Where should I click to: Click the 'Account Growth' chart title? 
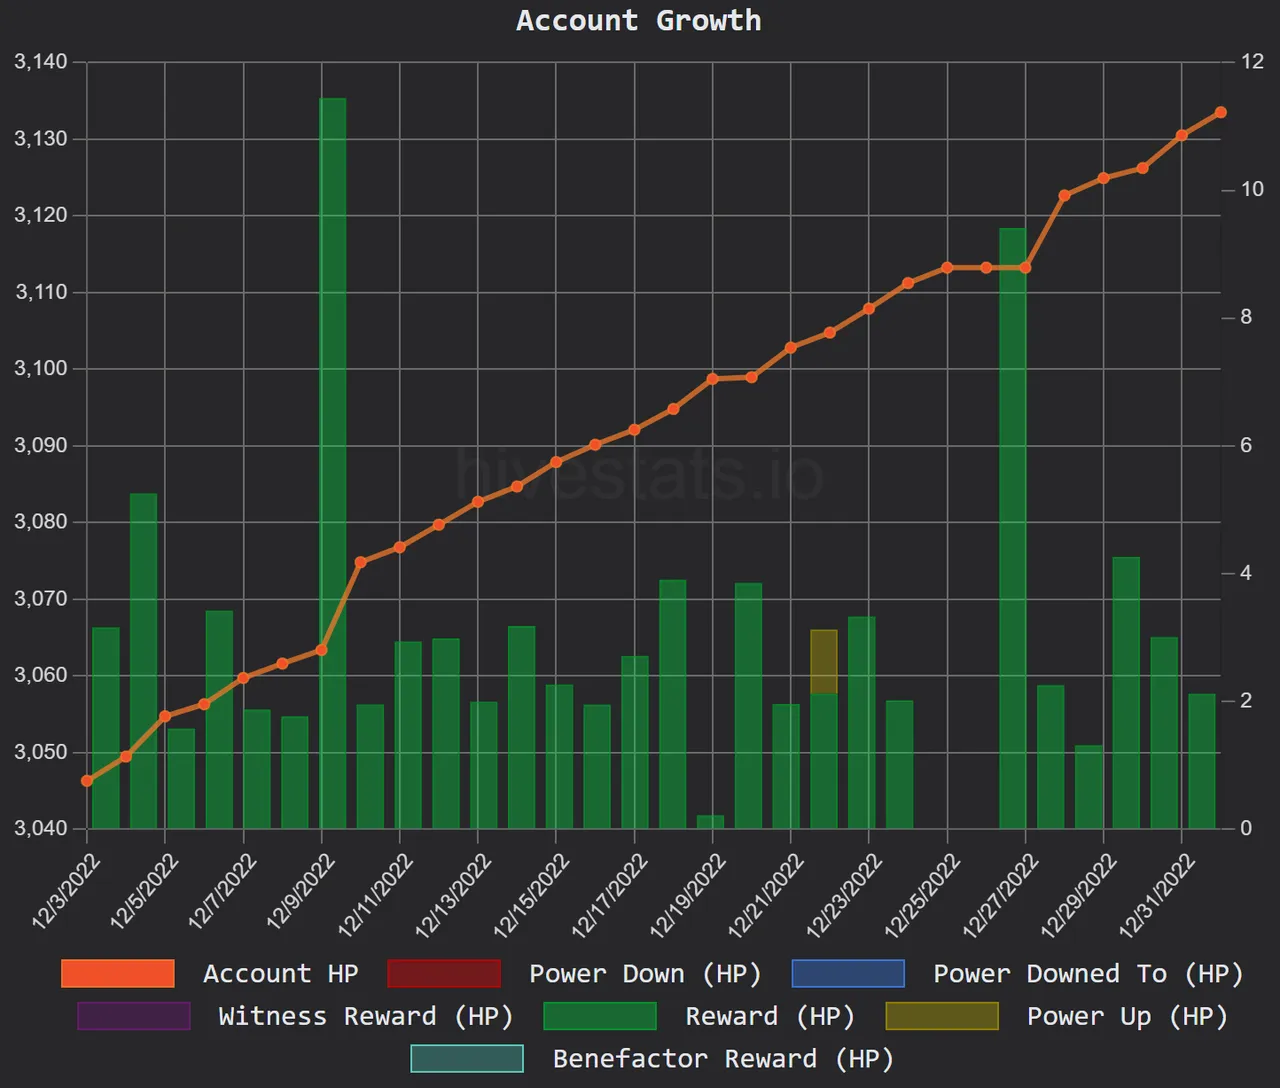pos(639,20)
